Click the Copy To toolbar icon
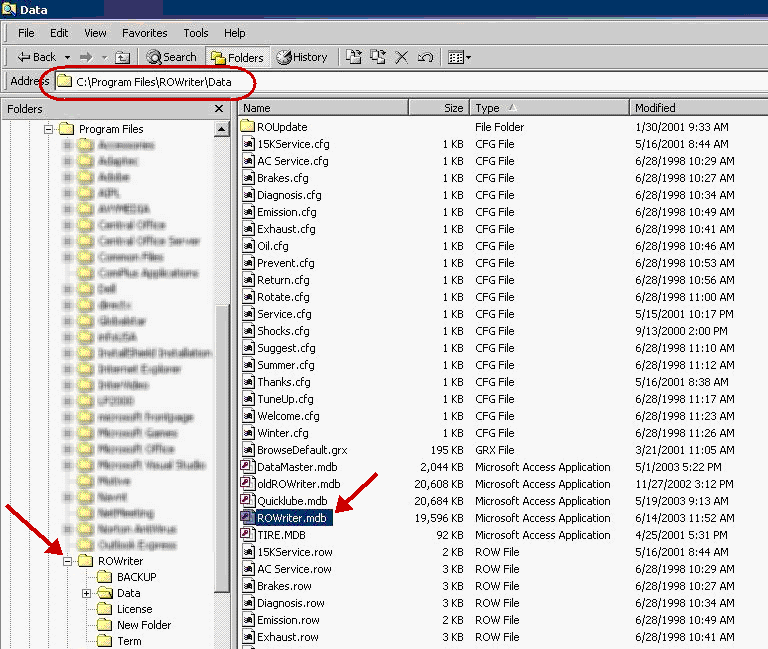This screenshot has width=768, height=649. (x=378, y=57)
